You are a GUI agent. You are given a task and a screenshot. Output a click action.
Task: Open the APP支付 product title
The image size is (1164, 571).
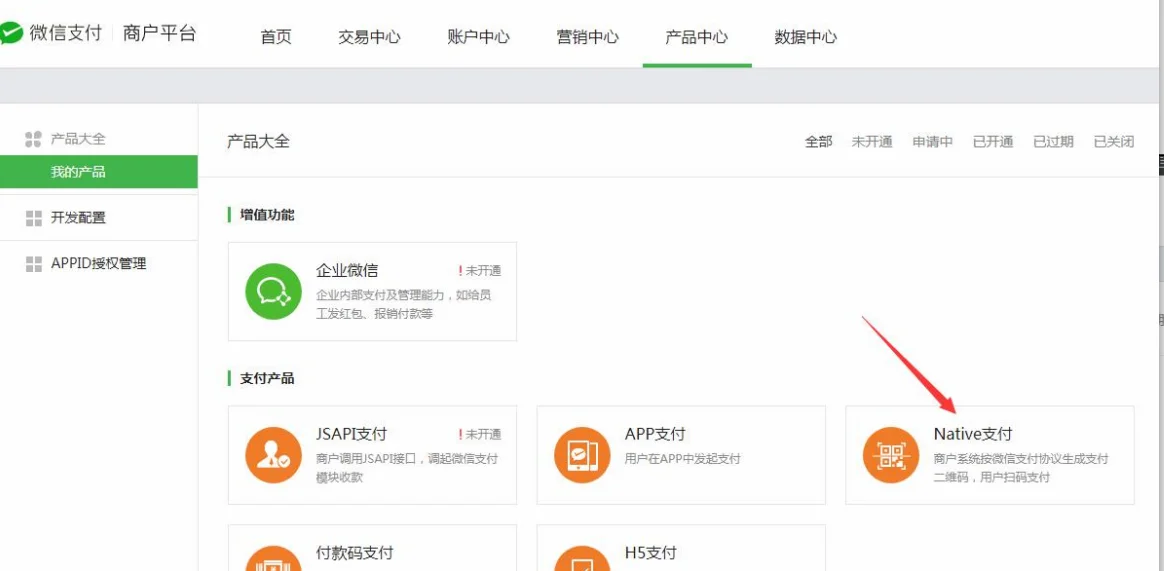655,434
